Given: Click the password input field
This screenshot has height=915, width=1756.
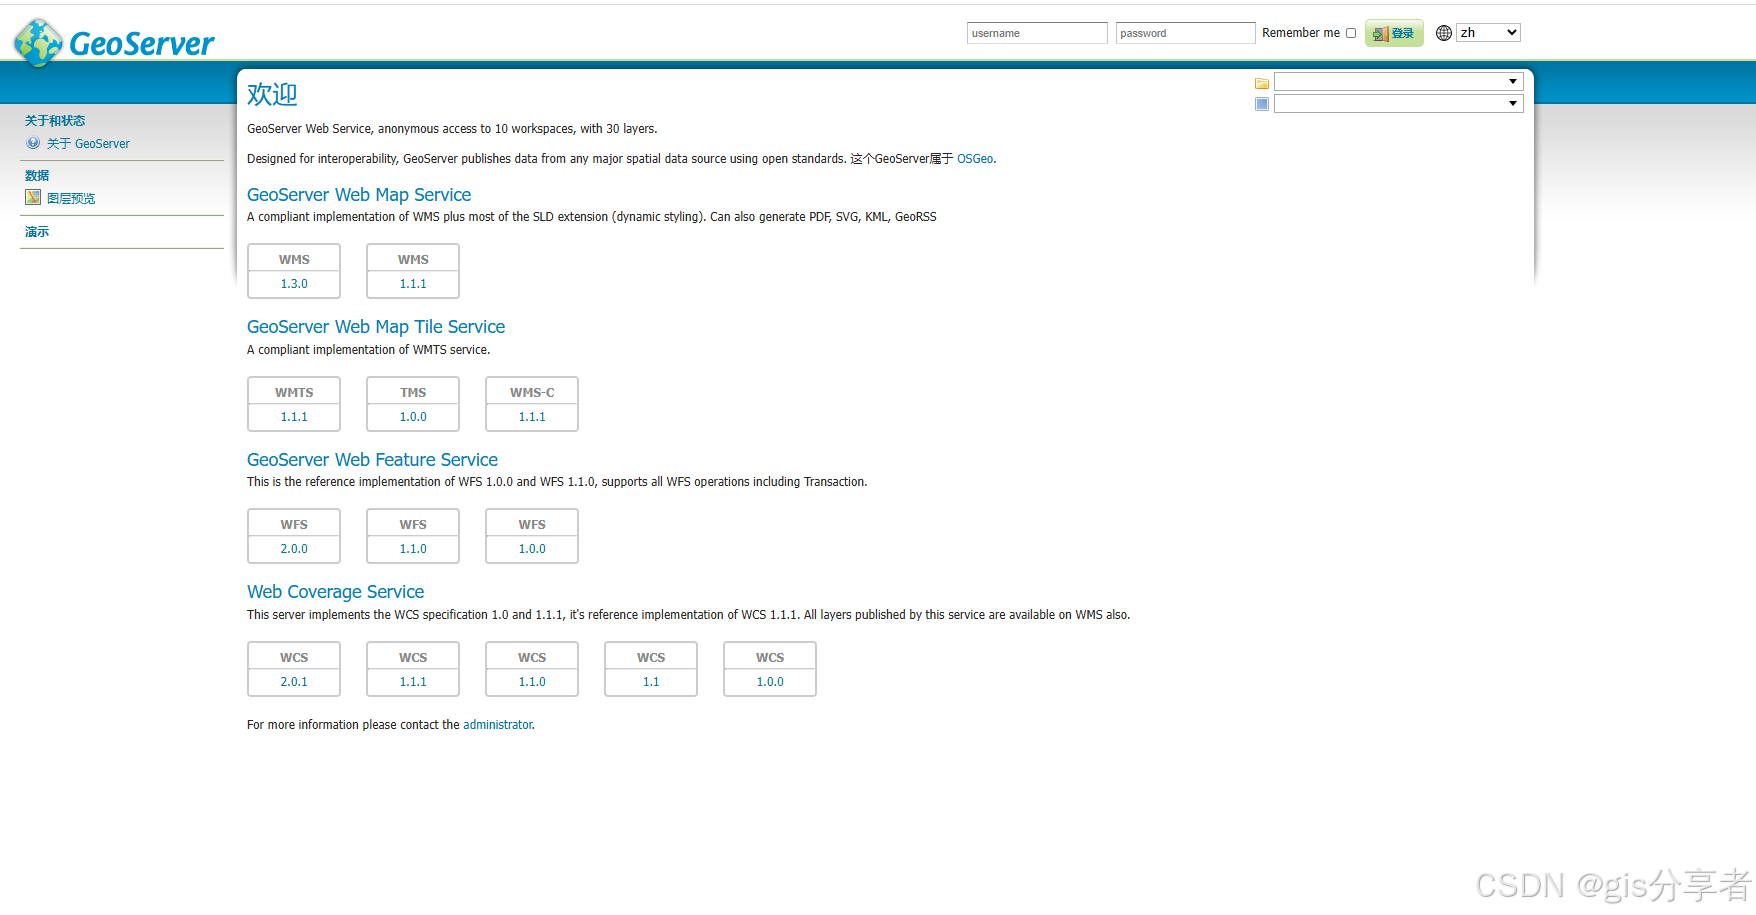Looking at the screenshot, I should pos(1185,33).
